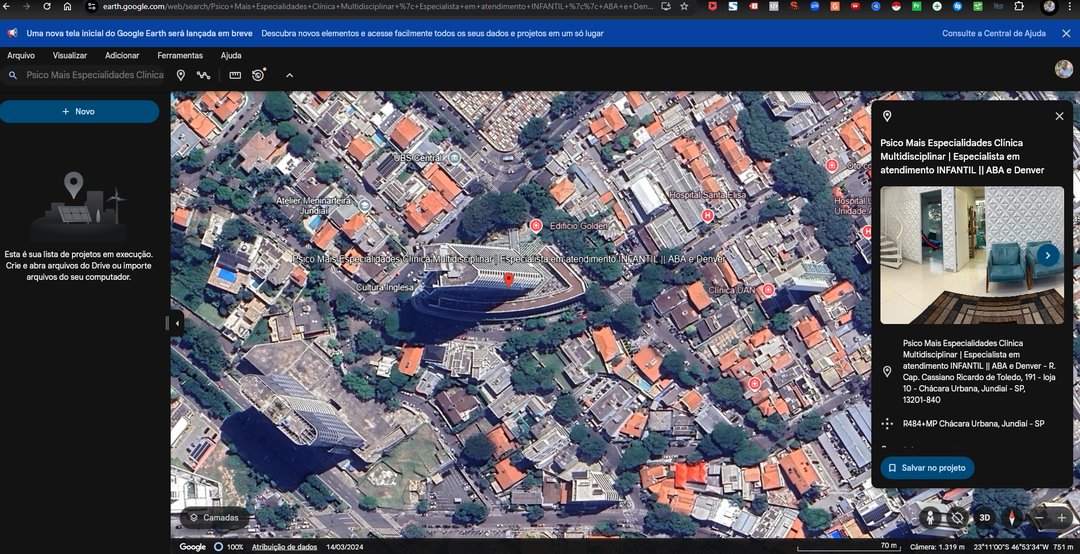The image size is (1080, 554).
Task: Zoom in with the plus button
Action: 1061,517
